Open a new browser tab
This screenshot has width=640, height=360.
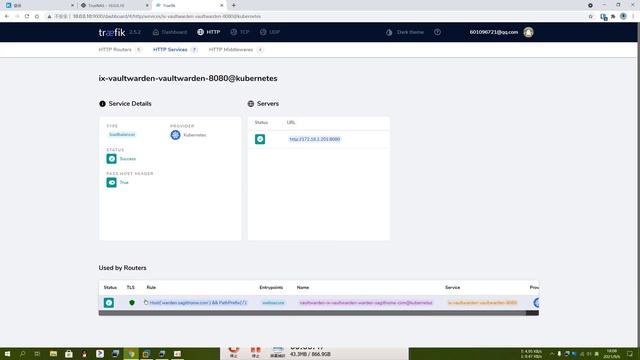pos(233,5)
